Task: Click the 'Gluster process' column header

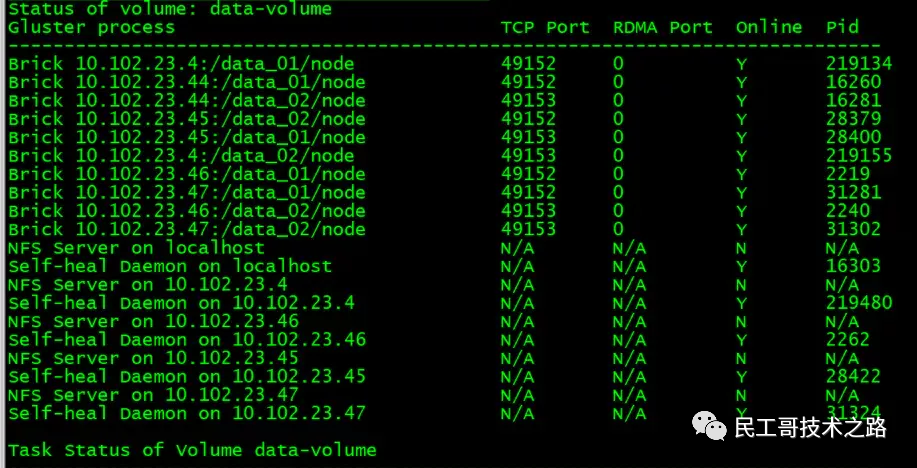Action: coord(91,27)
